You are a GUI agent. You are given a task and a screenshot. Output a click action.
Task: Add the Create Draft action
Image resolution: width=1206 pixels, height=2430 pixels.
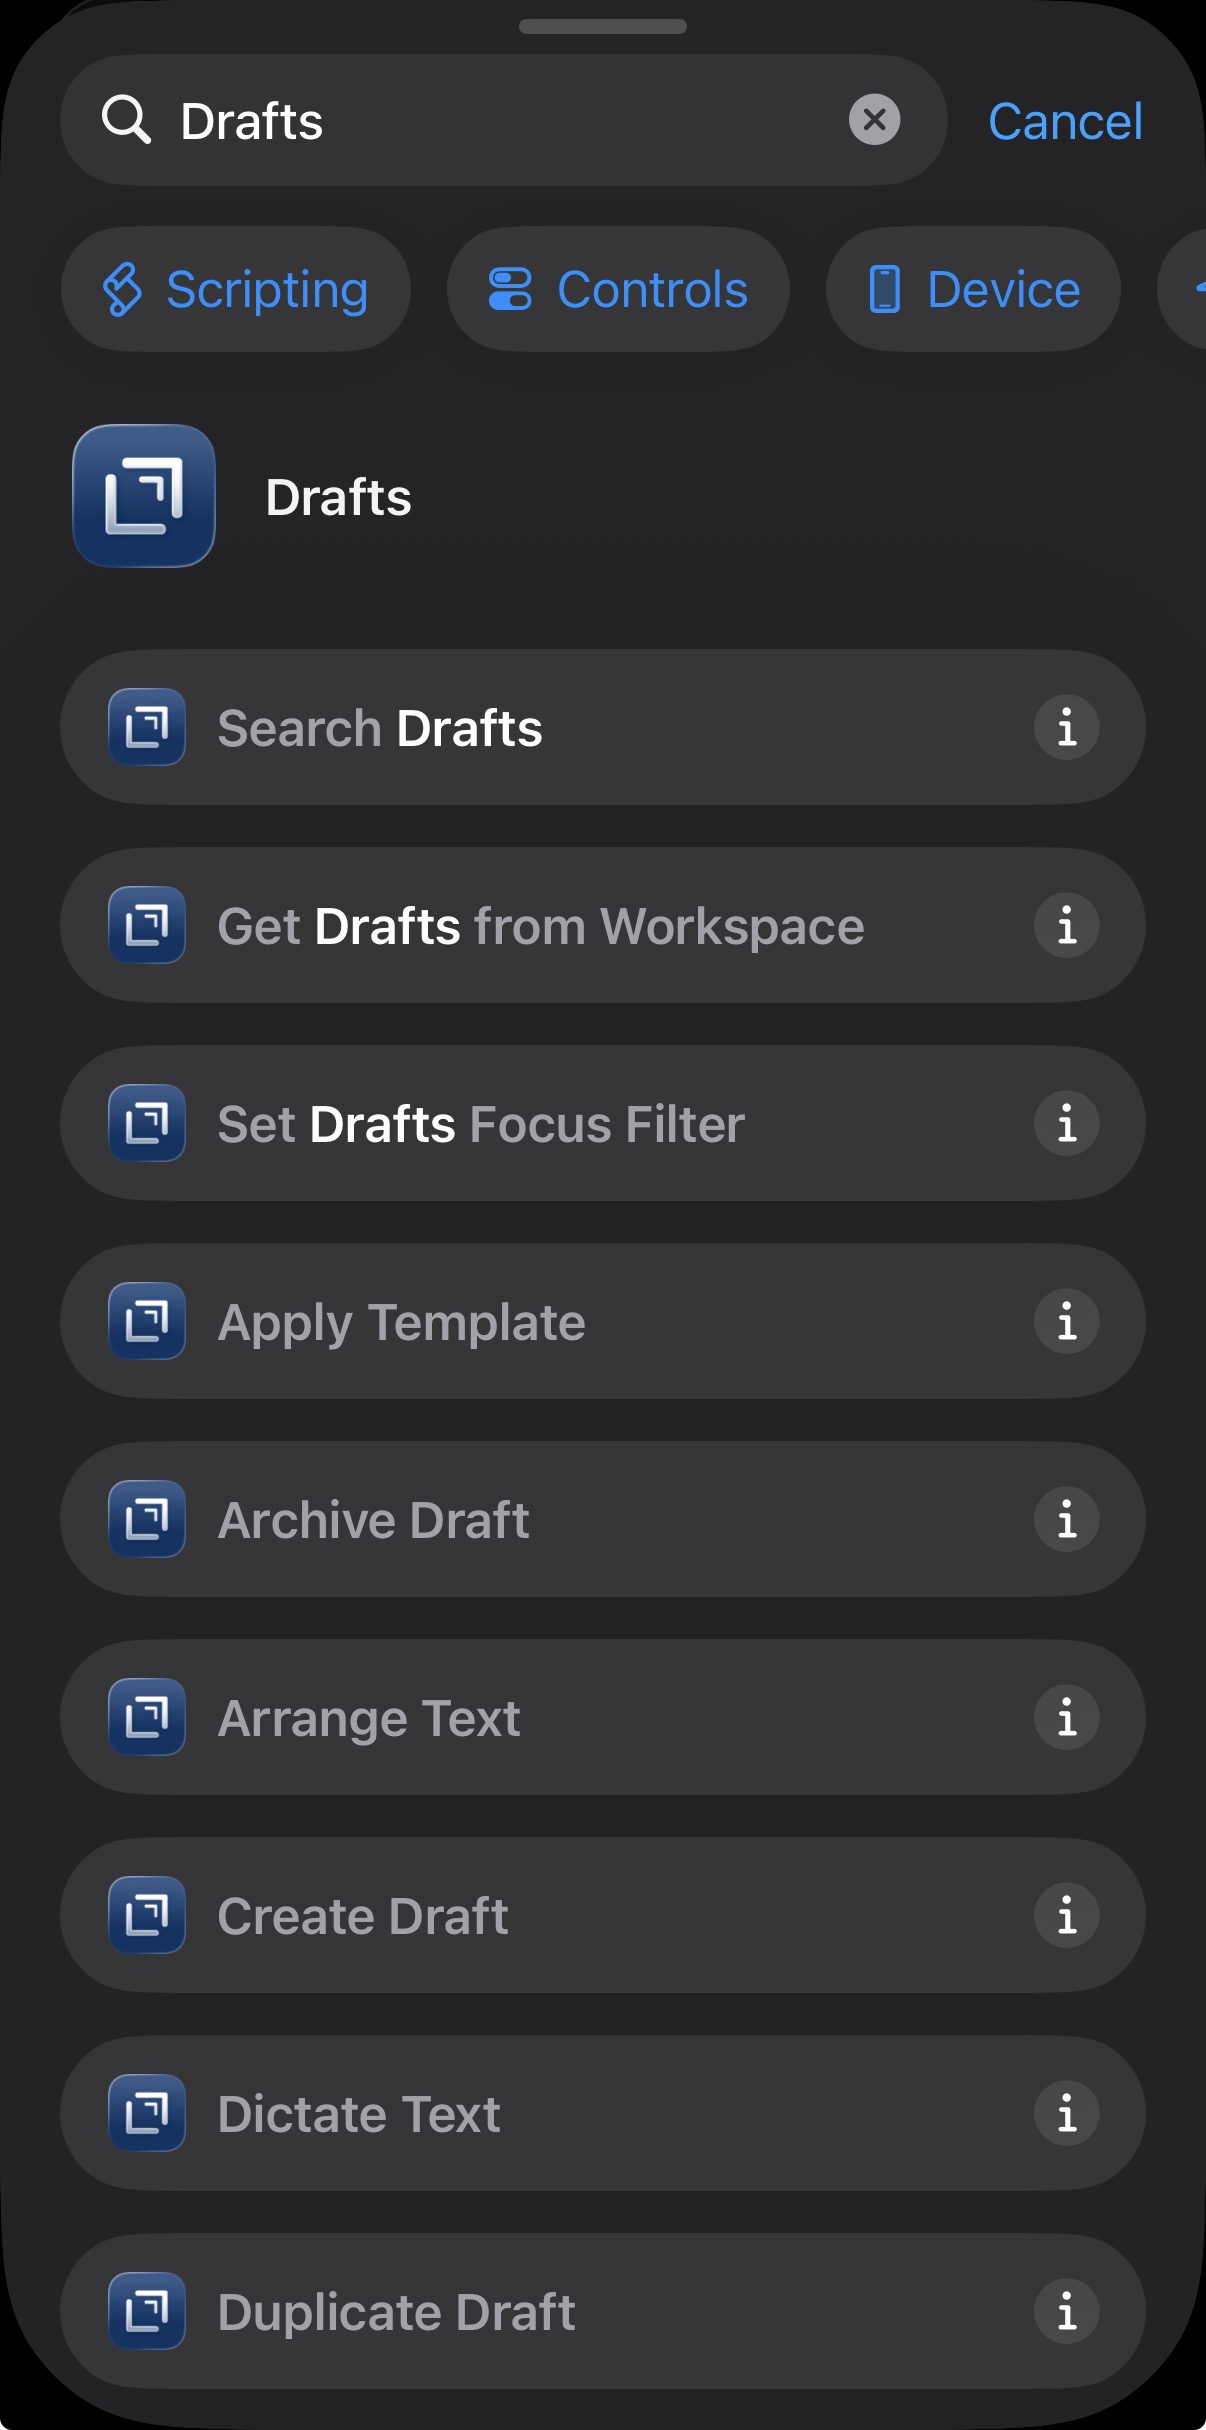point(500,1916)
